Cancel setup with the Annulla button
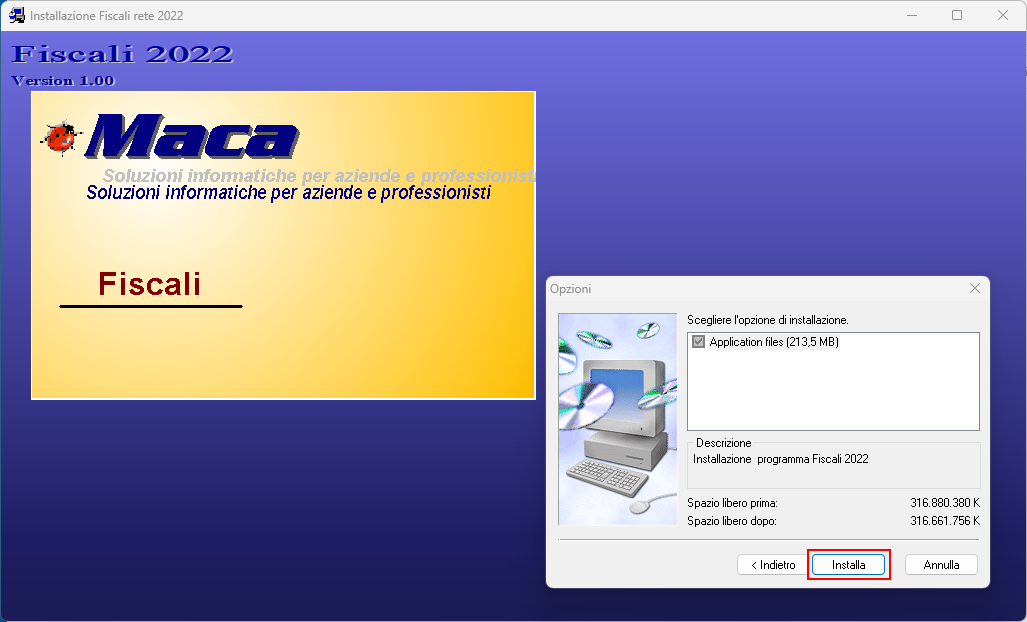Viewport: 1027px width, 622px height. 941,564
